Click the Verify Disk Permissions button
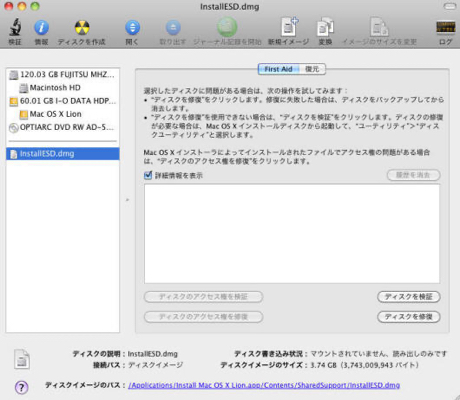 tap(203, 297)
